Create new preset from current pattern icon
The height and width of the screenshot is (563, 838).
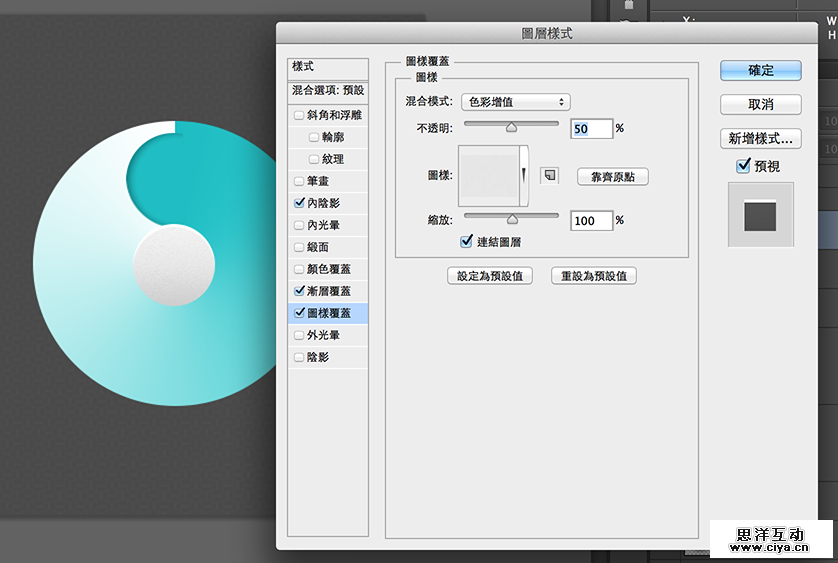[x=549, y=175]
